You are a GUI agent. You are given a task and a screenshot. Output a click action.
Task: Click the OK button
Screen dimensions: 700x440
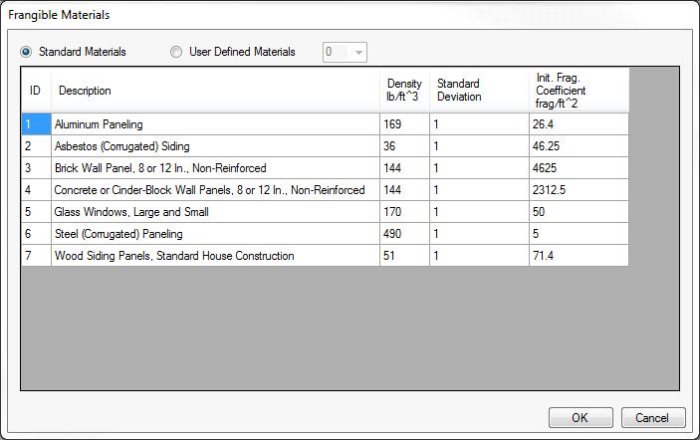(580, 417)
